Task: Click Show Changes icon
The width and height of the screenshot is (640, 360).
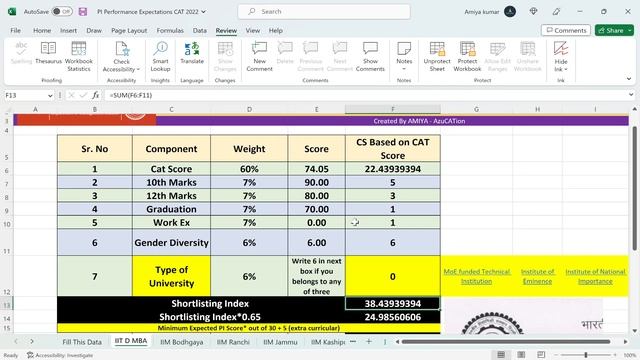Action: [225, 56]
